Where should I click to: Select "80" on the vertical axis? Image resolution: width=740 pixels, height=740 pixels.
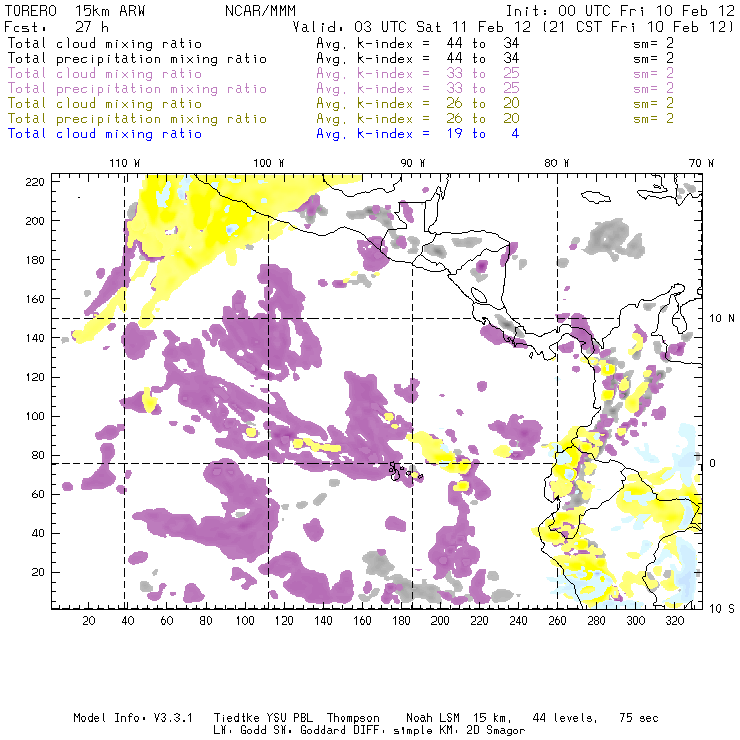pyautogui.click(x=38, y=455)
